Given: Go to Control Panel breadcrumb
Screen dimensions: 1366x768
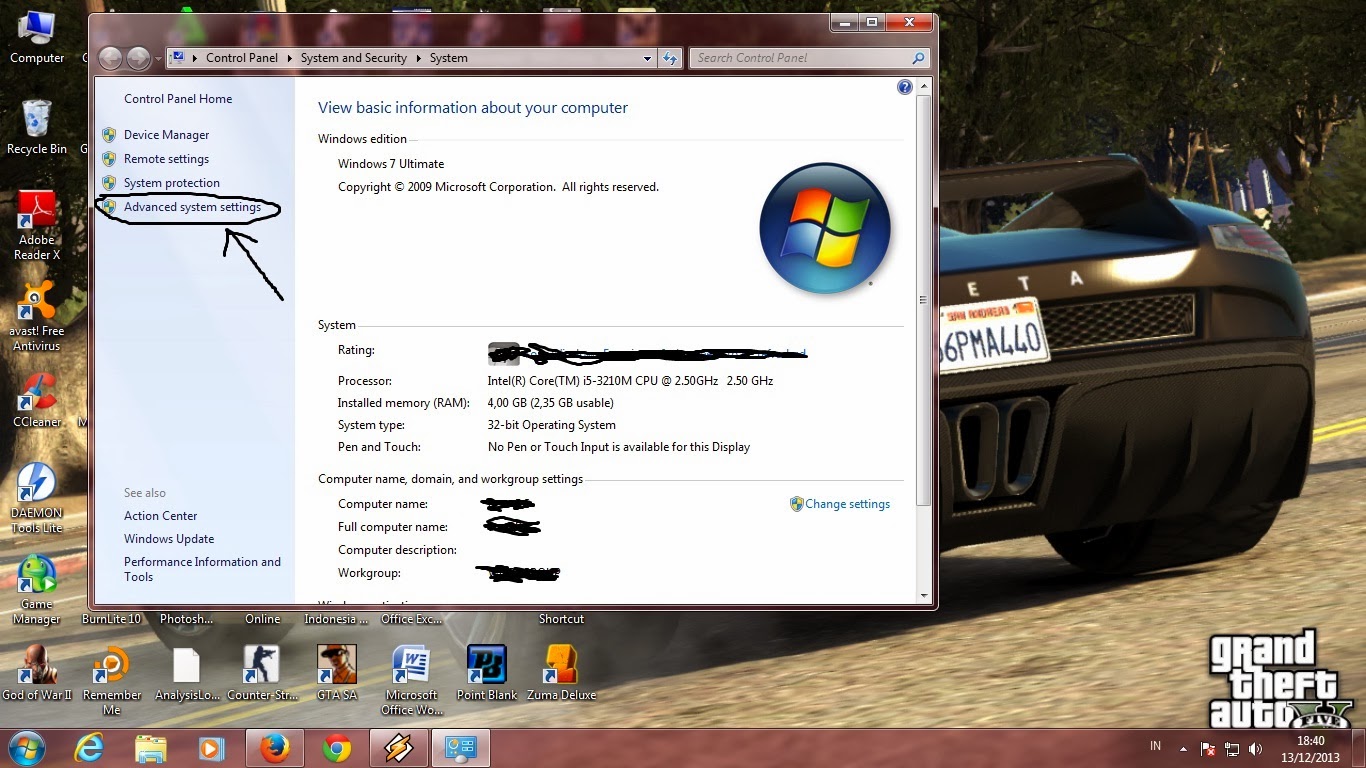Looking at the screenshot, I should point(242,58).
